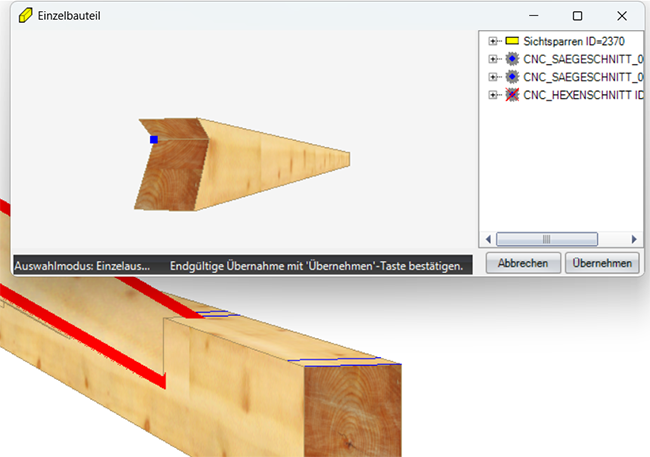650x457 pixels.
Task: Click the tree's horizontal scrollbar thumb
Action: point(546,240)
